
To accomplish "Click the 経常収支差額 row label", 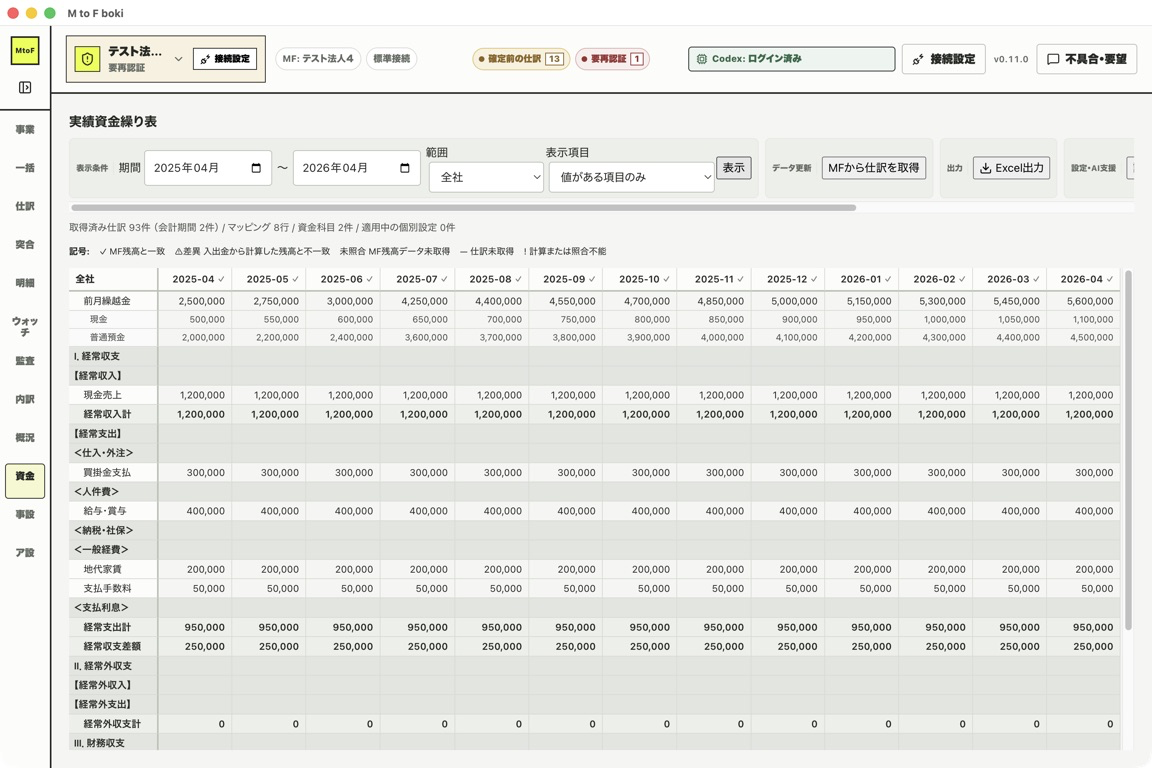I will pos(112,647).
